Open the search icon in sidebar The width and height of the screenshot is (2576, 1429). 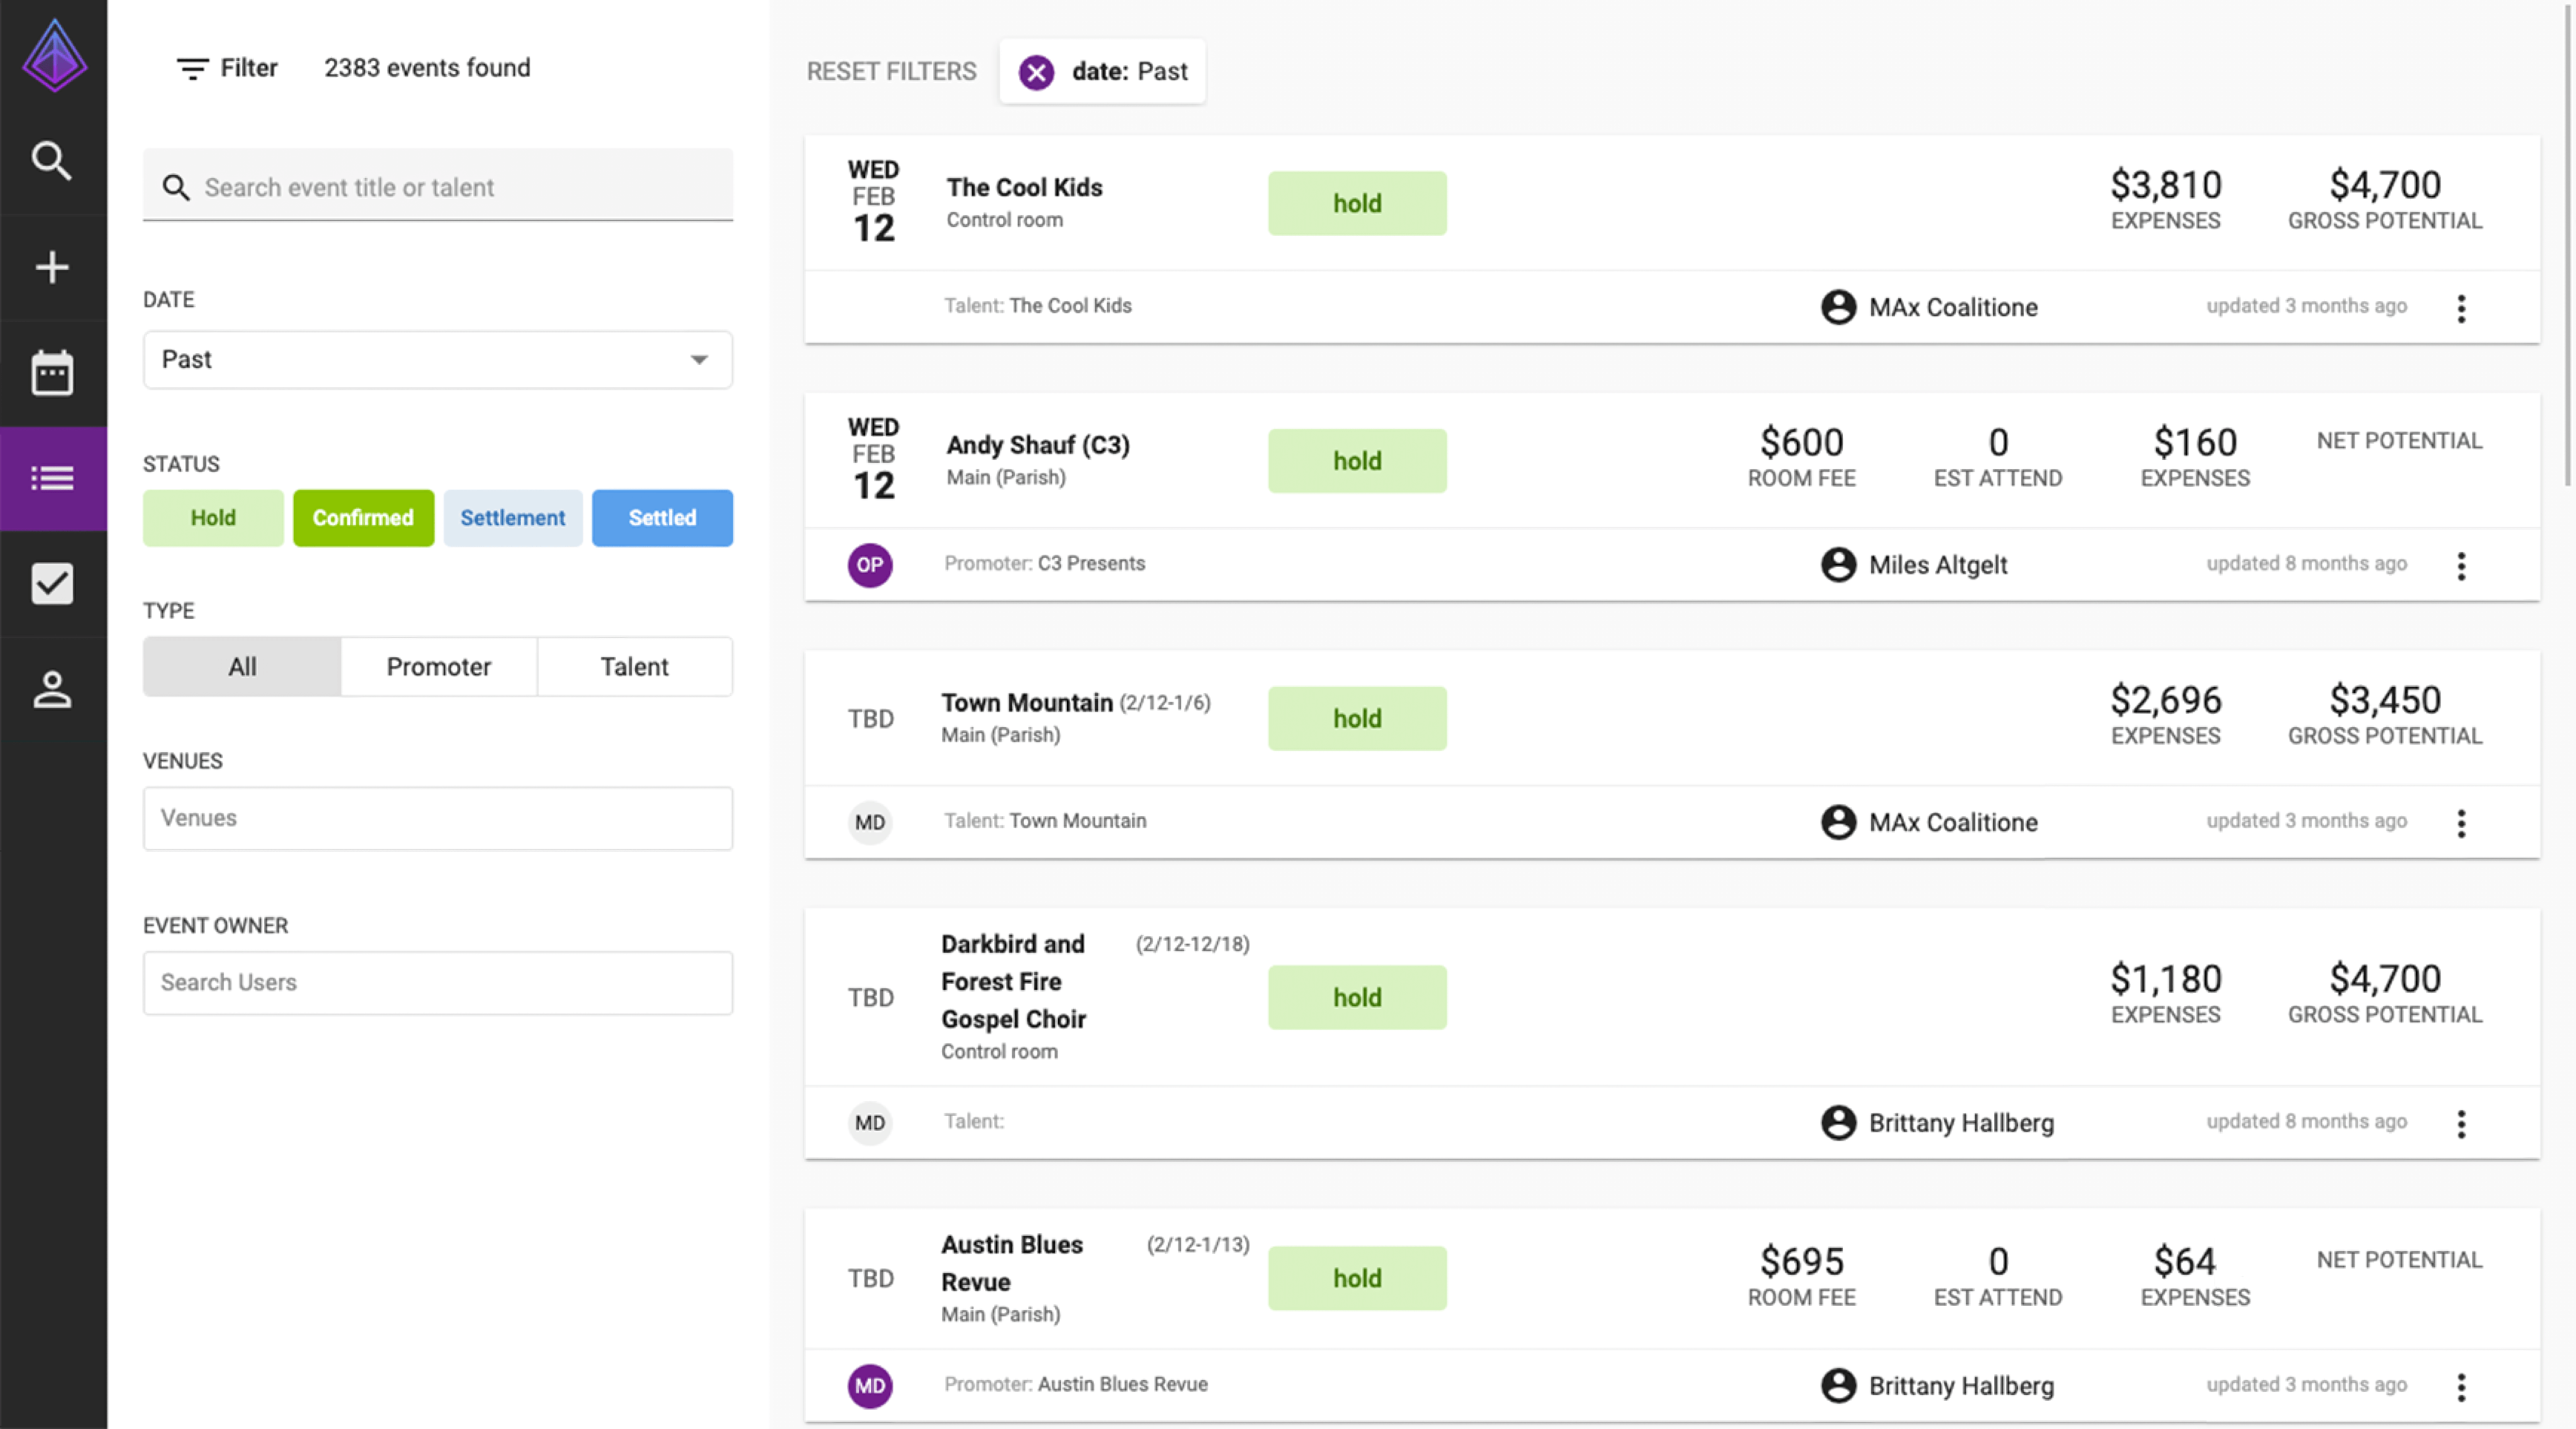point(52,161)
